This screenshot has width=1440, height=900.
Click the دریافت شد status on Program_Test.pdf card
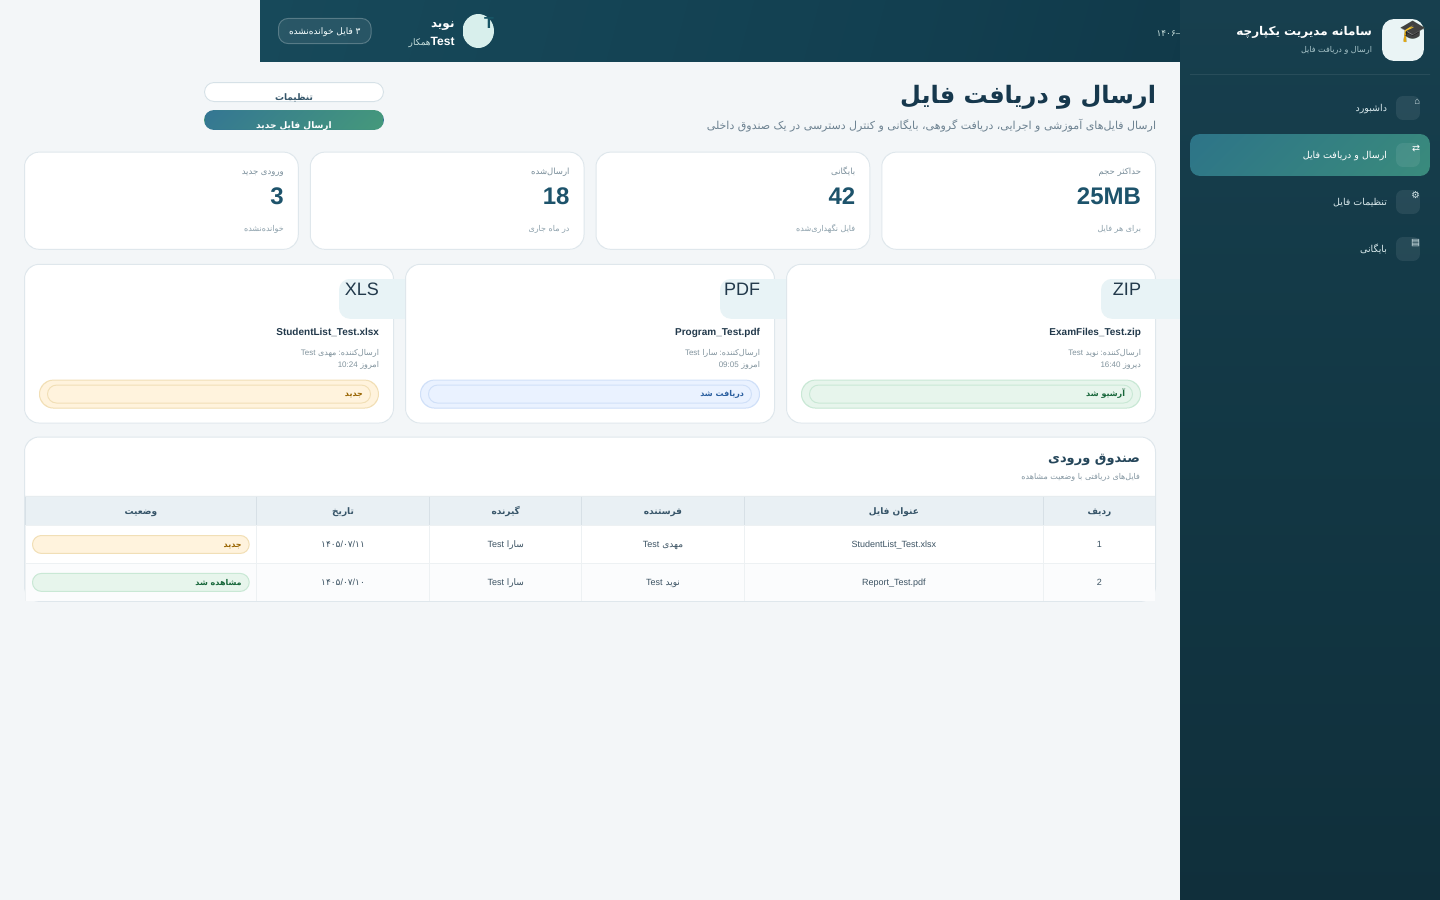point(590,394)
